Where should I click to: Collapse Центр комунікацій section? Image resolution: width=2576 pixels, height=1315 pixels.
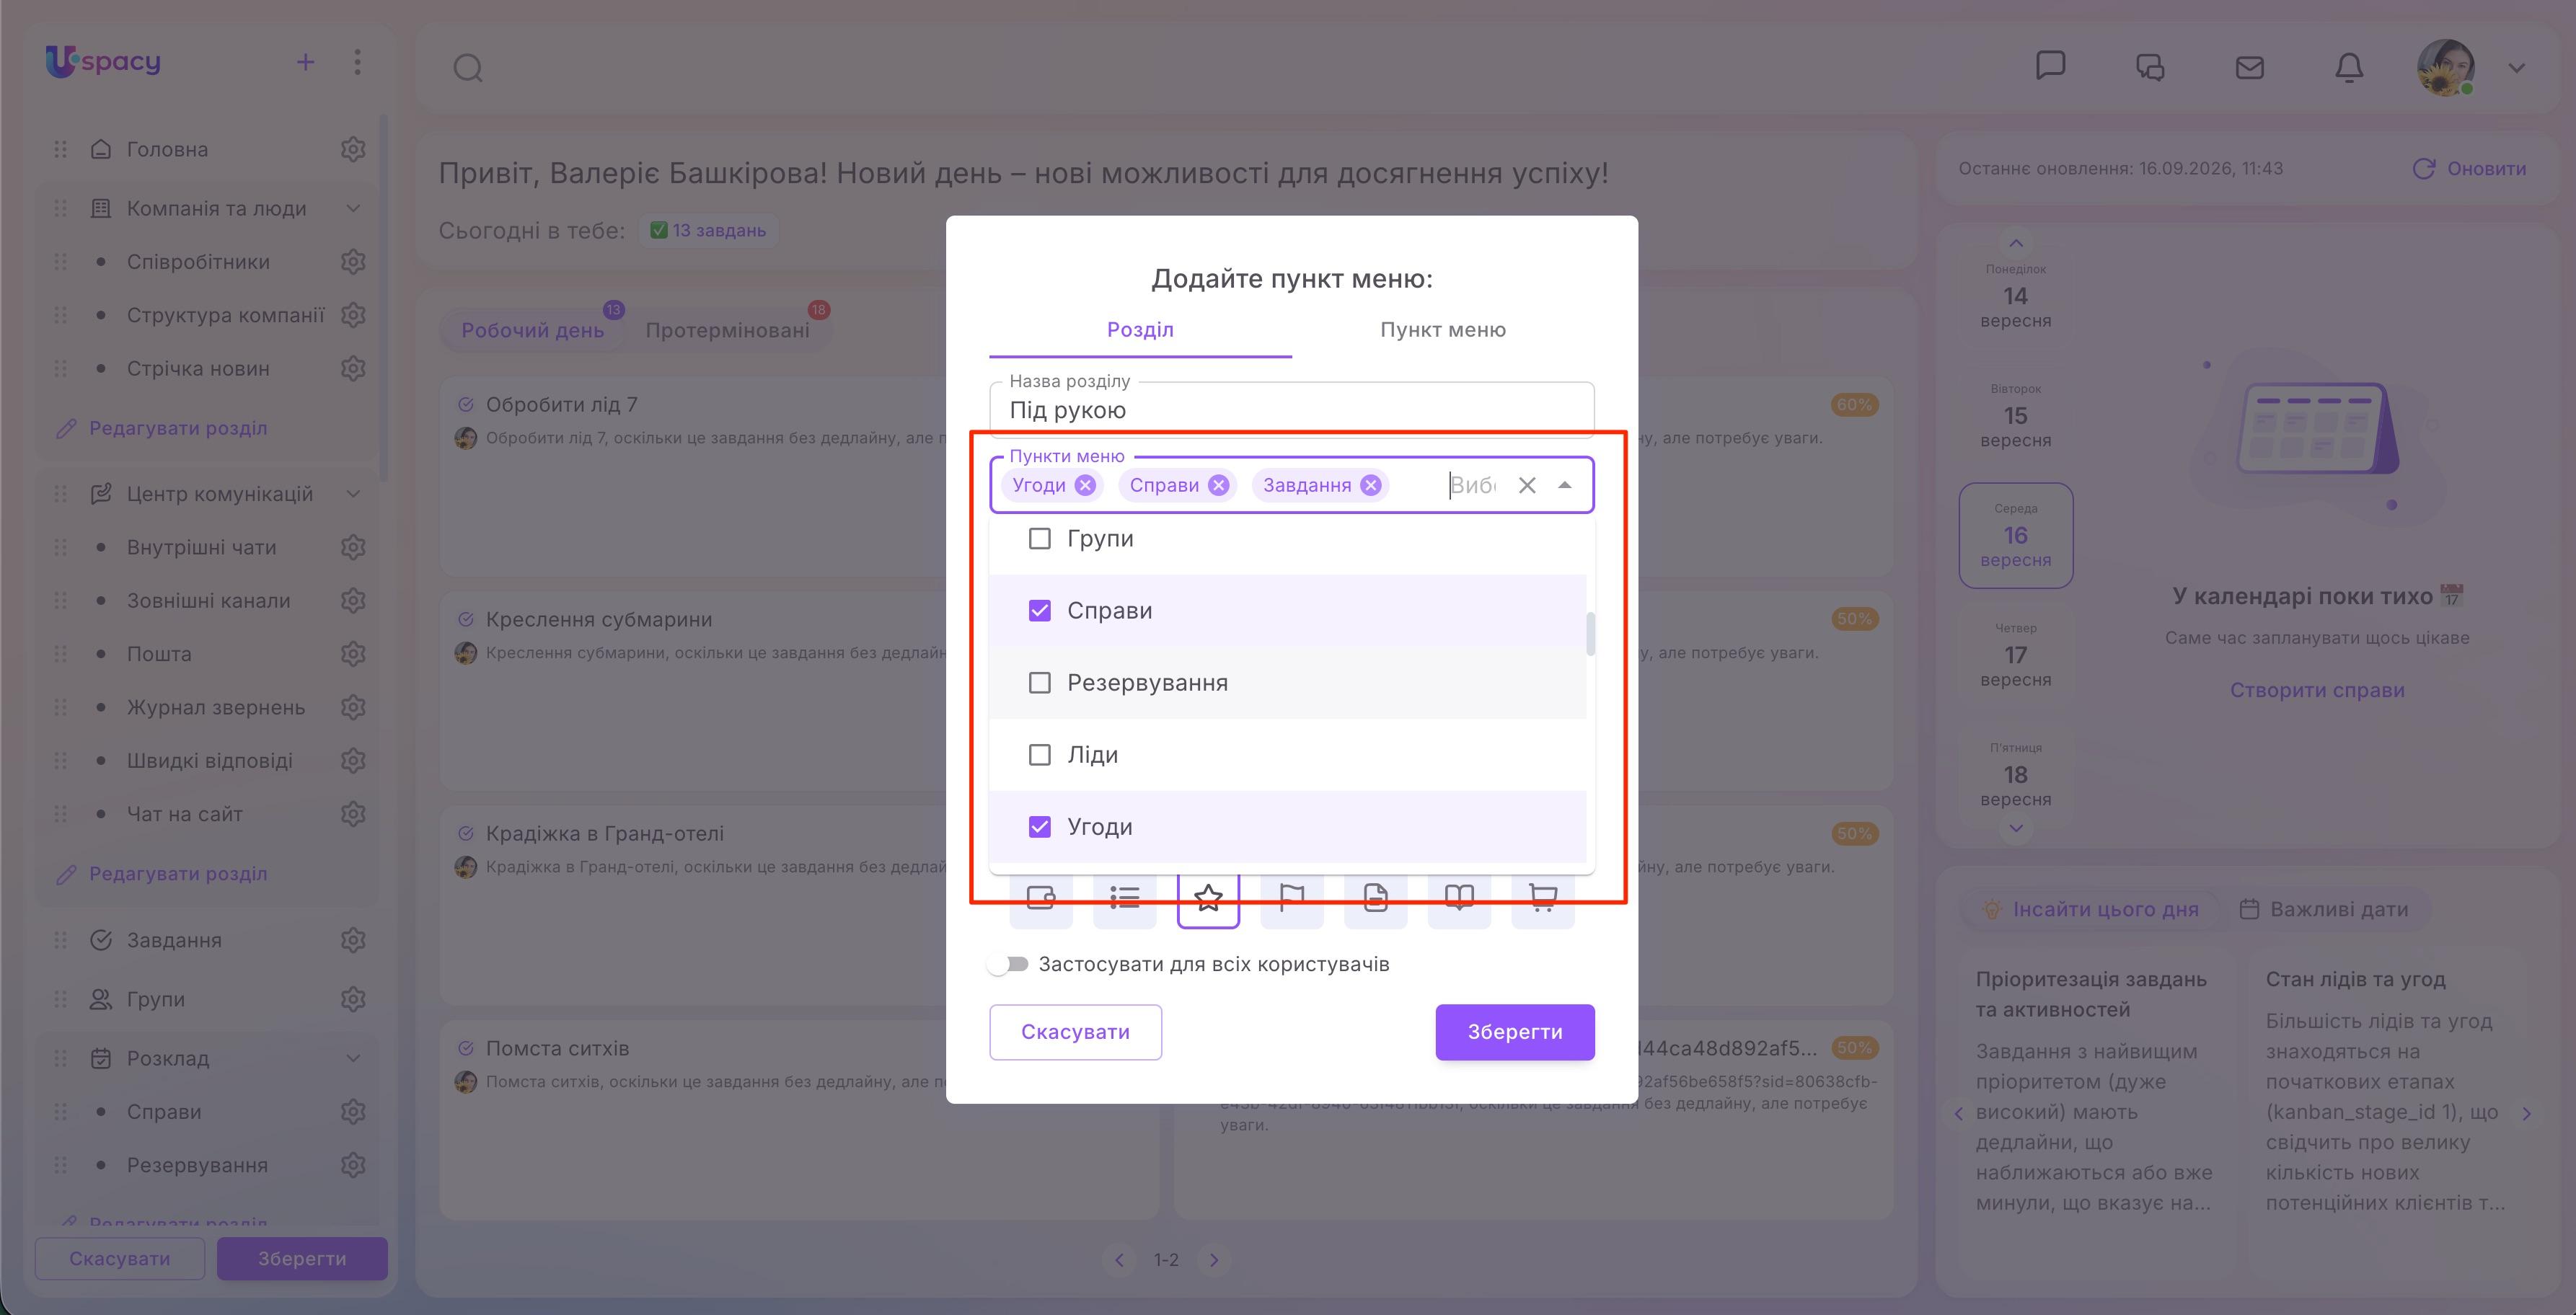point(353,494)
